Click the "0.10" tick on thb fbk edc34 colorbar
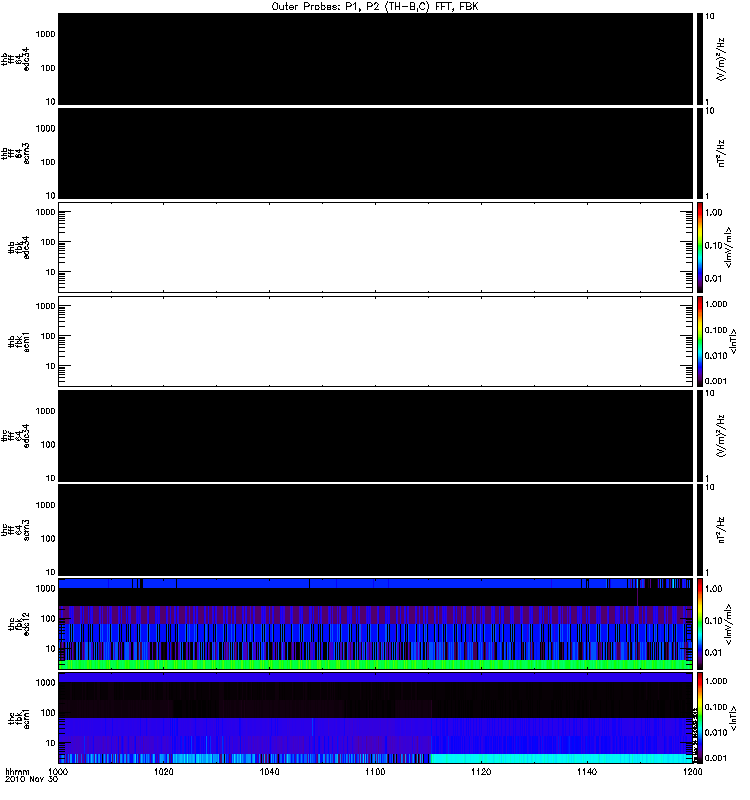Image resolution: width=750 pixels, height=800 pixels. tap(714, 245)
